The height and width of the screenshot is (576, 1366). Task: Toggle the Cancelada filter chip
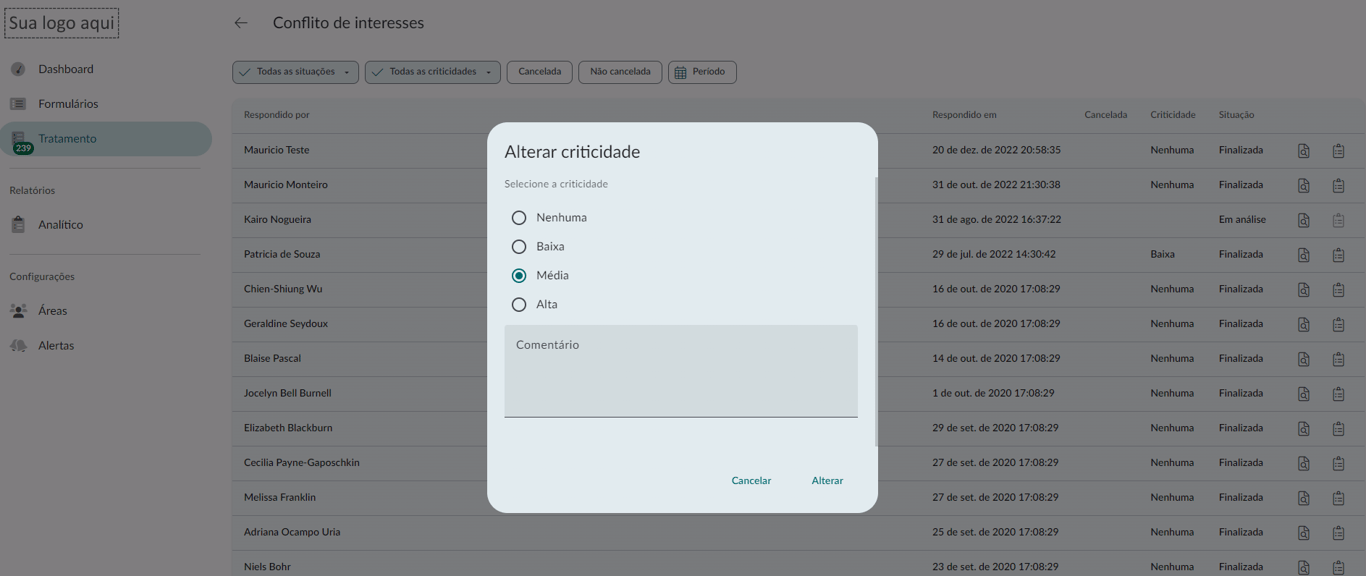[x=540, y=72]
